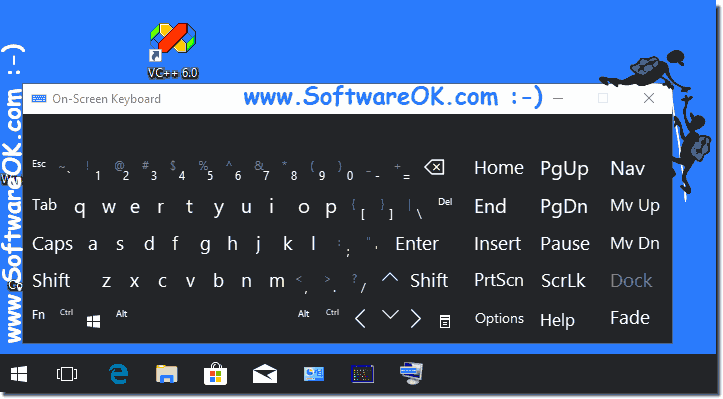Click the End key

[x=490, y=206]
